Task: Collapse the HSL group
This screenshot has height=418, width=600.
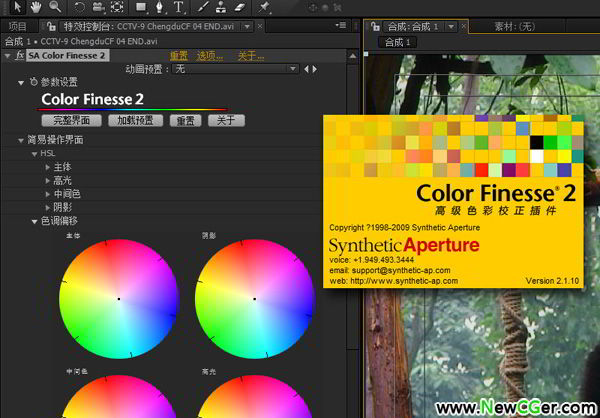Action: click(34, 154)
